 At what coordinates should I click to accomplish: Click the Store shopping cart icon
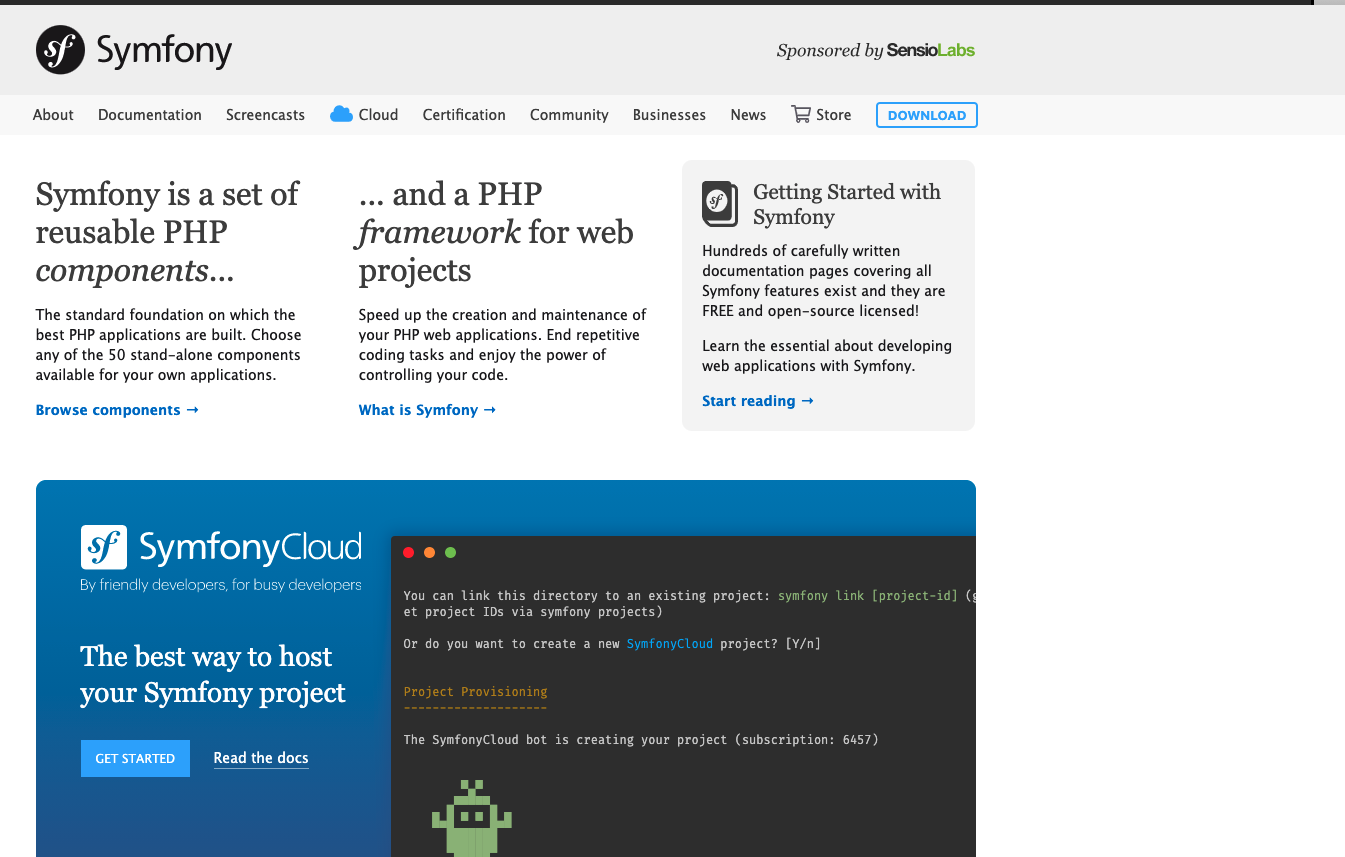801,114
